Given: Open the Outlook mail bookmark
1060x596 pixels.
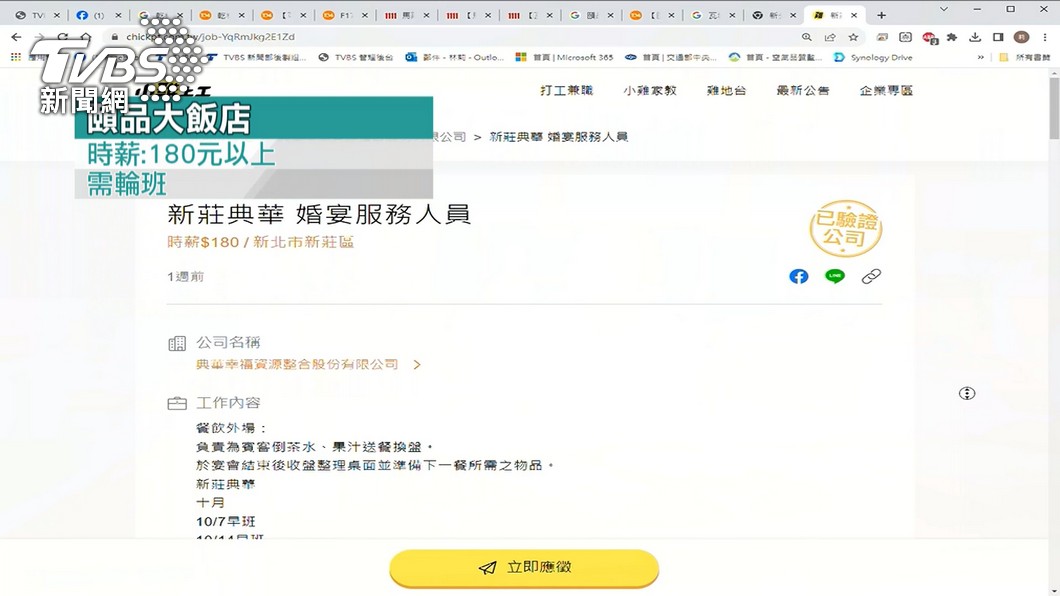Looking at the screenshot, I should coord(455,58).
